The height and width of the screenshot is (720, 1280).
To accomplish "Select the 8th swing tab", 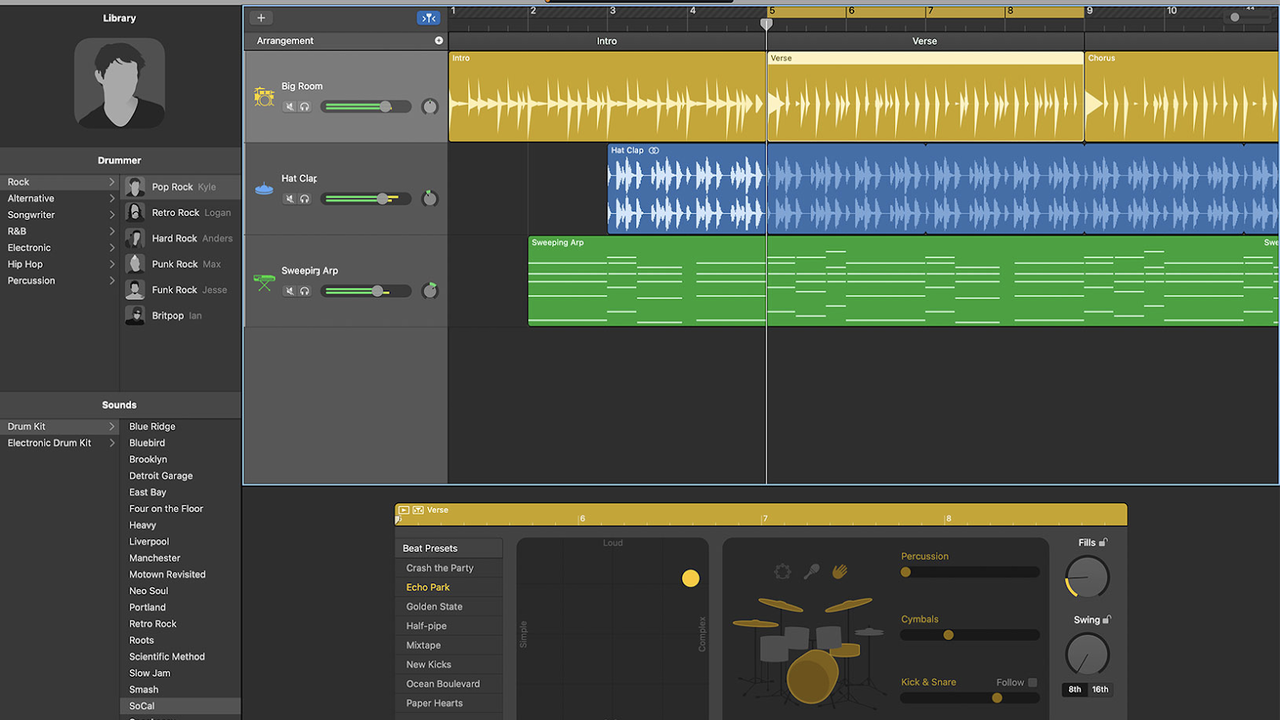I will click(x=1074, y=689).
